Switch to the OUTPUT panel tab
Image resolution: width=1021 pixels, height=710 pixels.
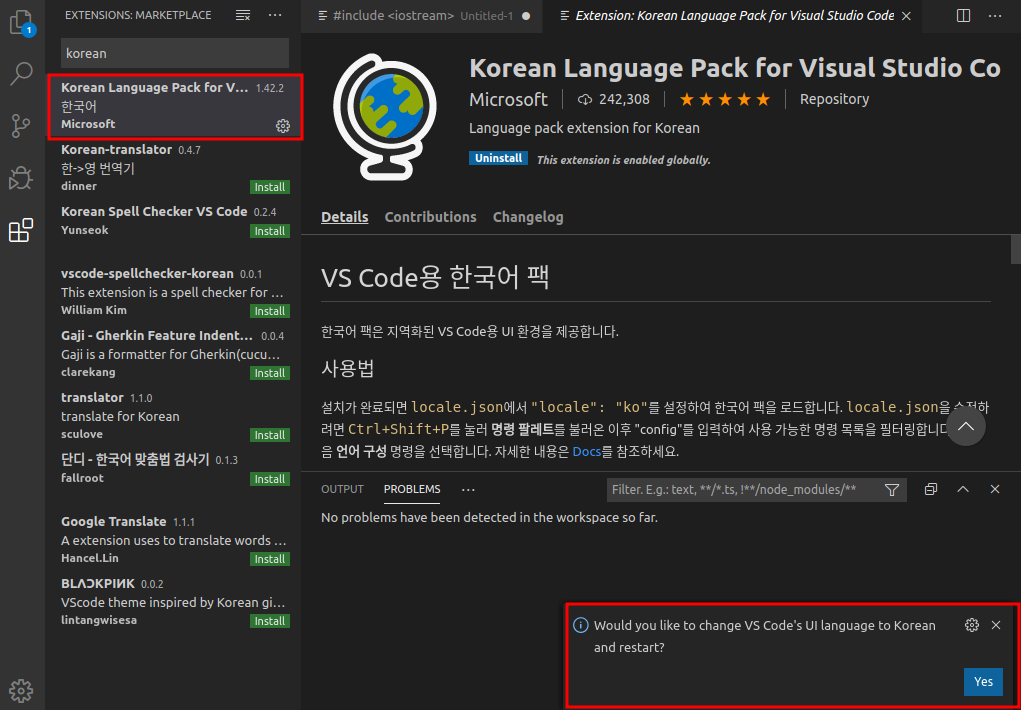[x=343, y=489]
